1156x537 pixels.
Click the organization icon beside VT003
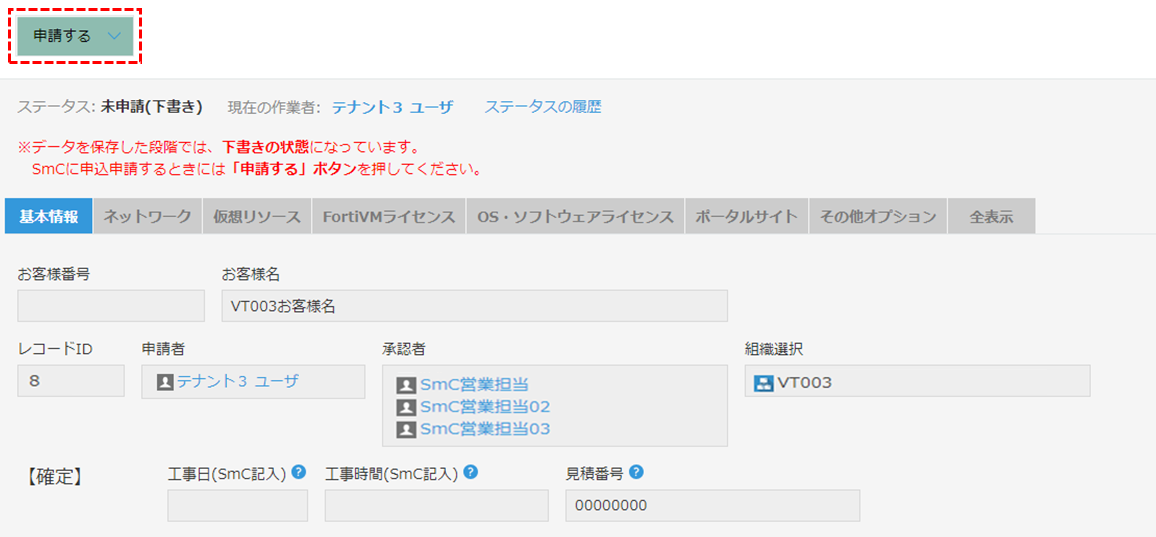pyautogui.click(x=764, y=384)
